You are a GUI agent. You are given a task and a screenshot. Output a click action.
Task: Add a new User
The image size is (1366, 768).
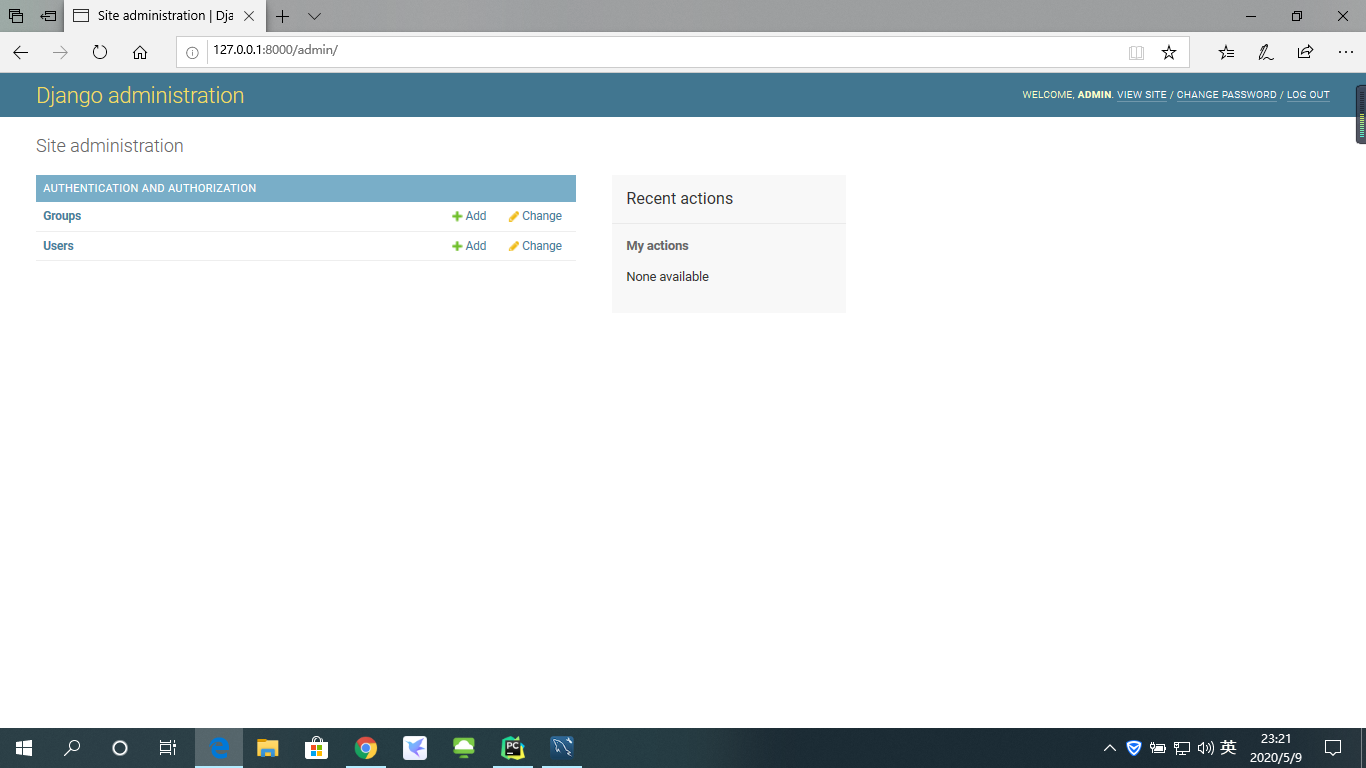(x=469, y=246)
